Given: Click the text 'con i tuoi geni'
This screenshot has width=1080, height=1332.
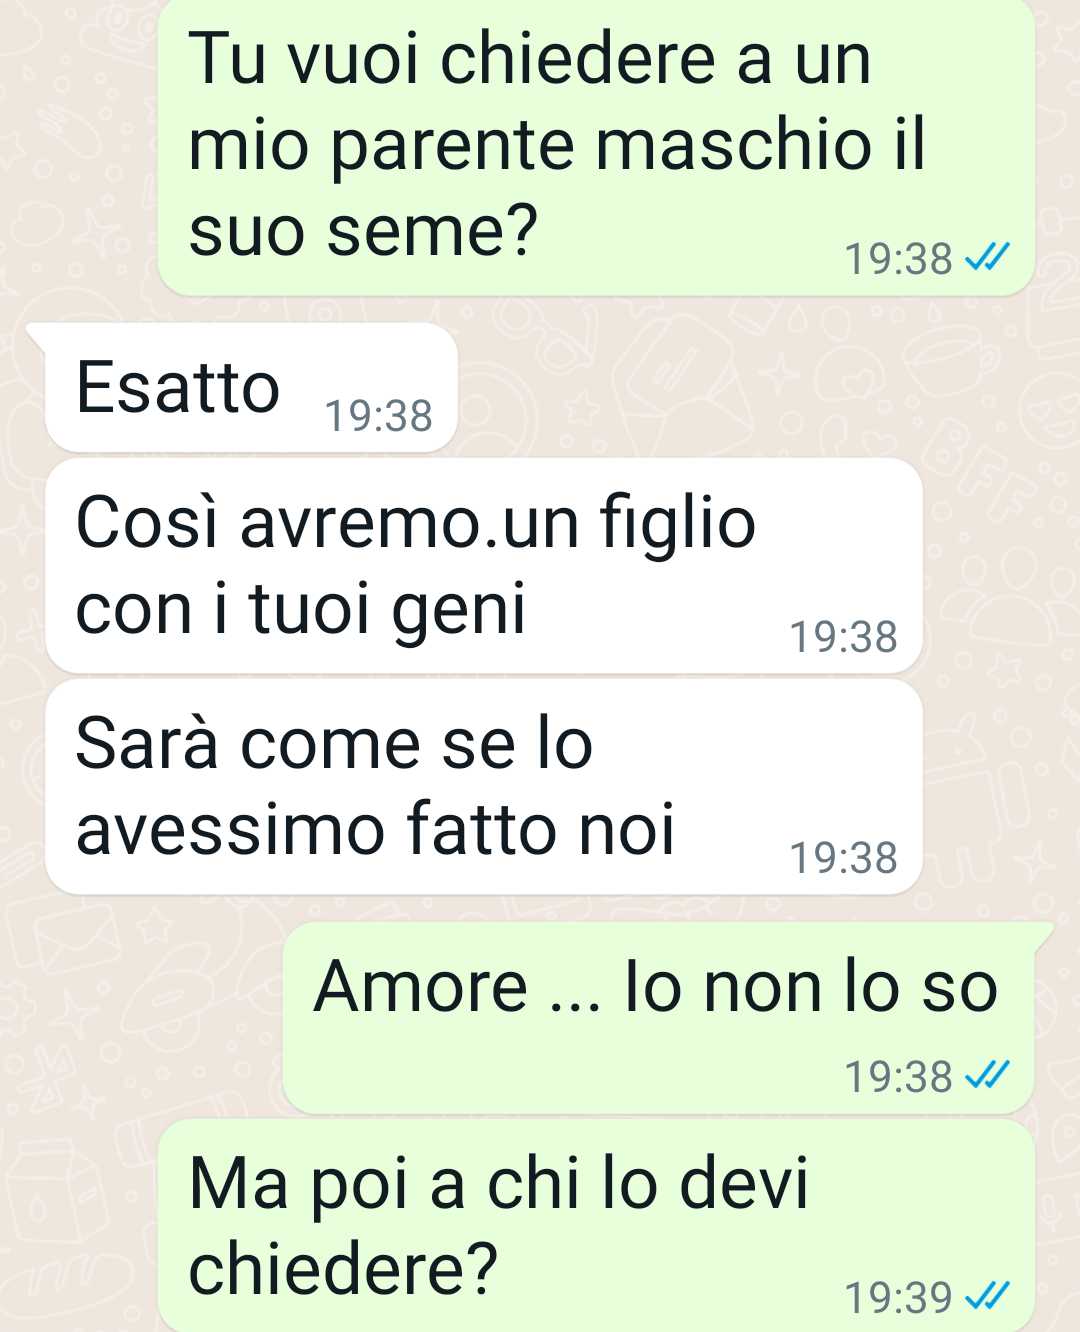Looking at the screenshot, I should pos(300,610).
